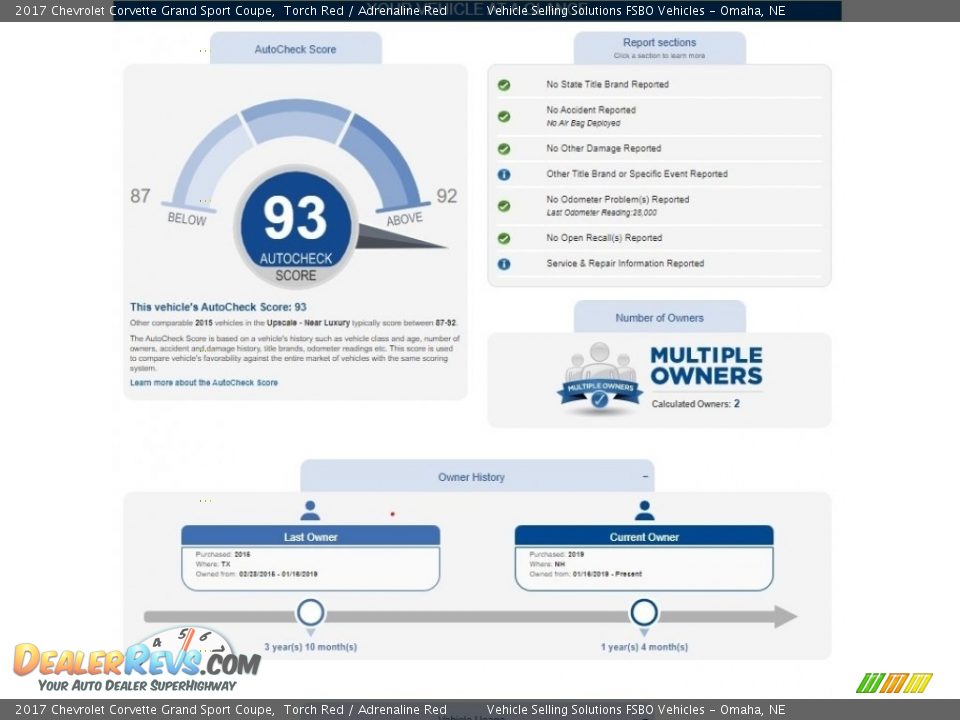Click '1 year(s) 4 month(s)' duration text
This screenshot has width=960, height=720.
point(644,647)
